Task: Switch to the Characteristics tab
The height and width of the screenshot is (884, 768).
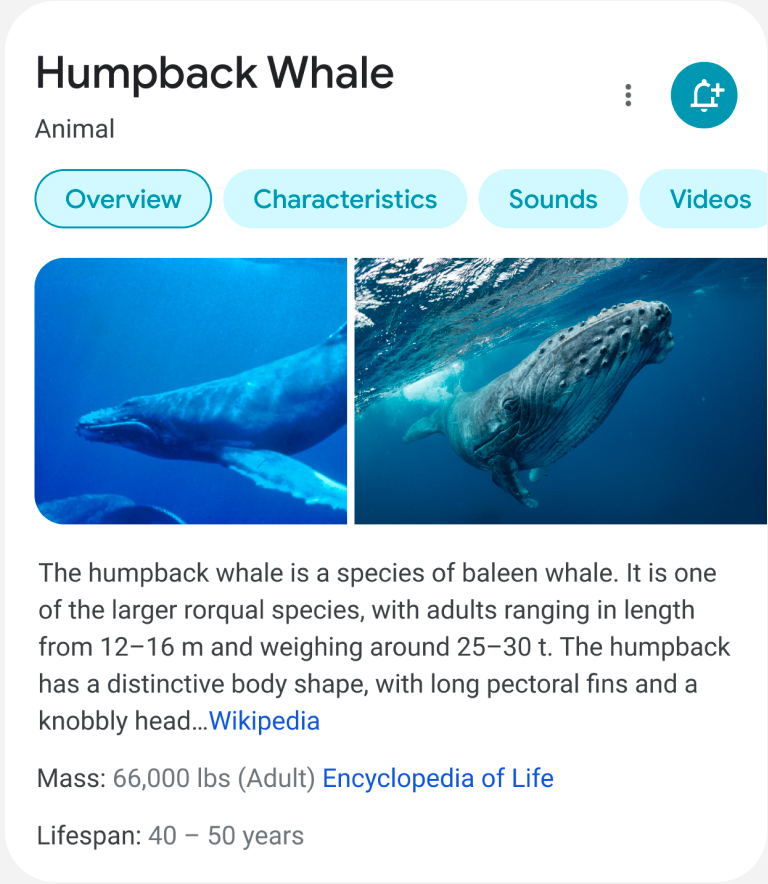Action: point(345,199)
